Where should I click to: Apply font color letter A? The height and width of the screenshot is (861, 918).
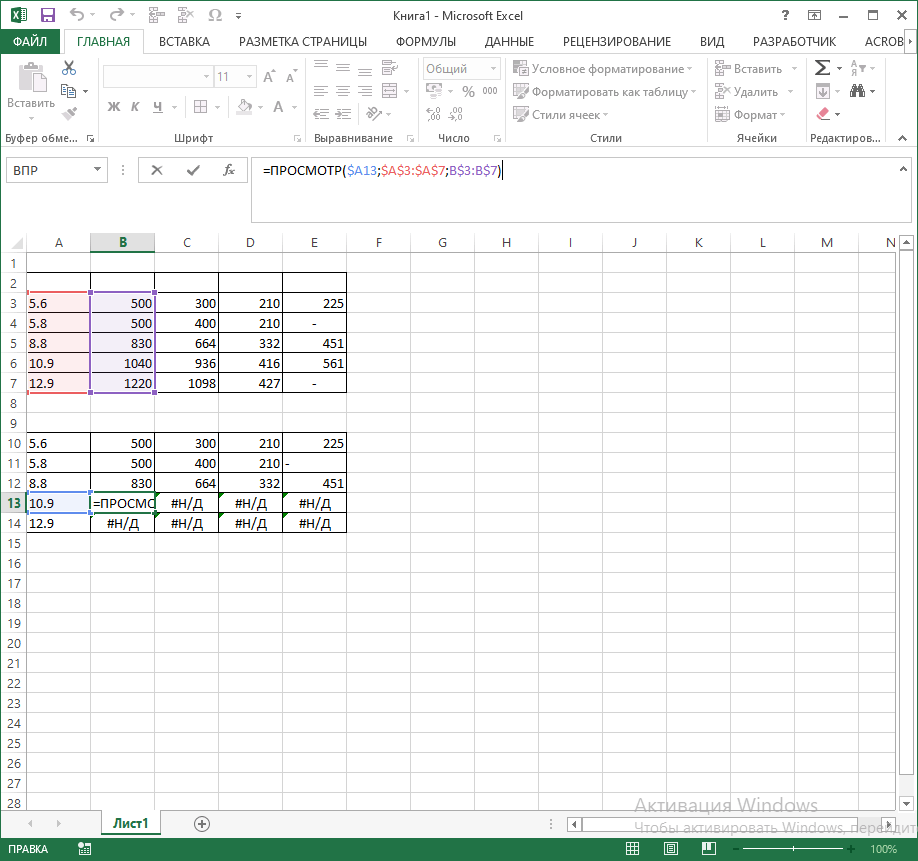tap(279, 107)
